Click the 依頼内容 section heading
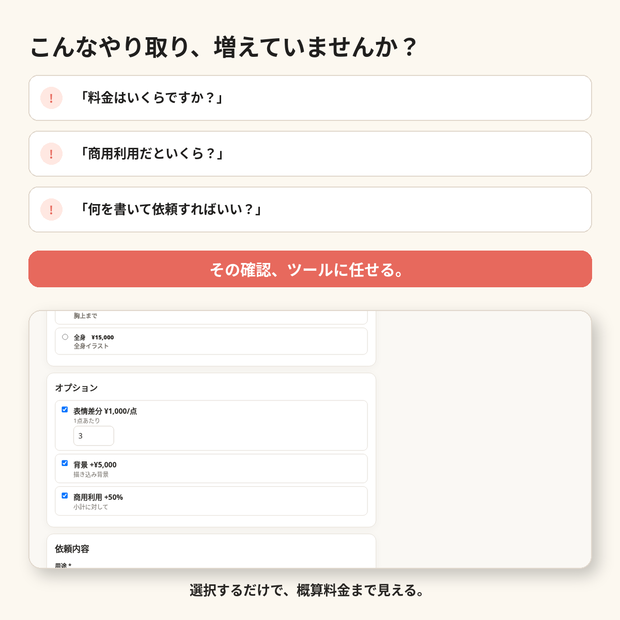Image resolution: width=620 pixels, height=620 pixels. [72, 549]
